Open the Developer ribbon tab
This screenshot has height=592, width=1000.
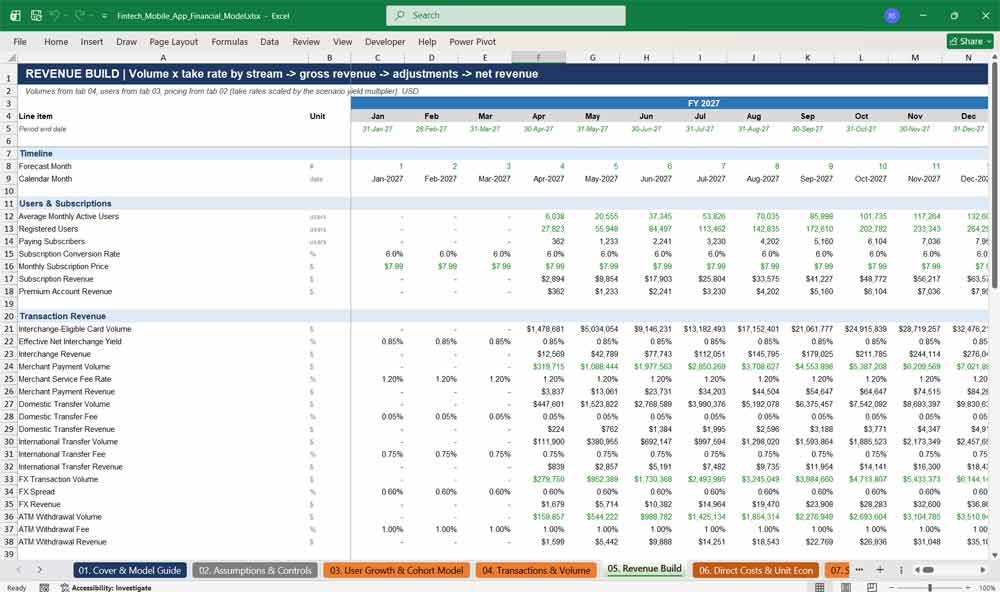pos(385,41)
